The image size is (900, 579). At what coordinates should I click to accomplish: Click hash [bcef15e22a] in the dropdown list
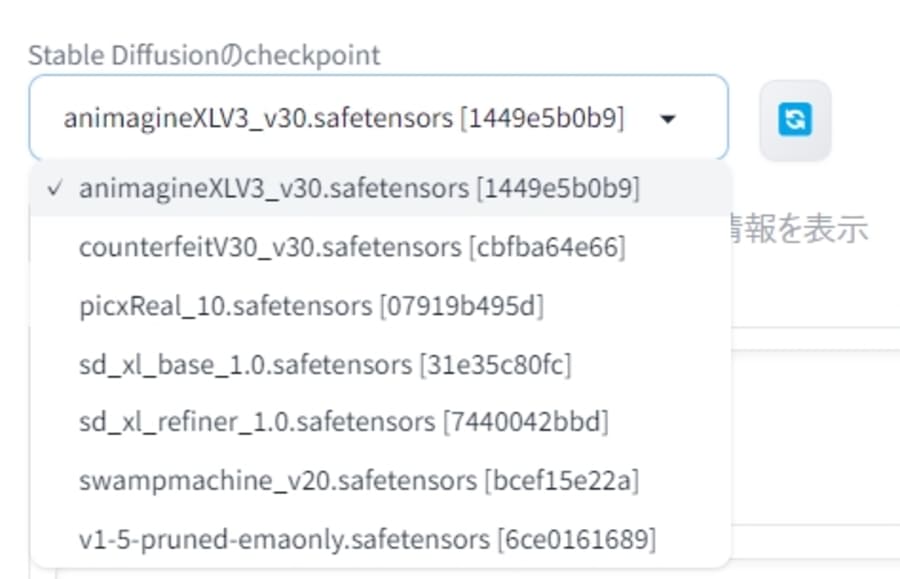click(x=562, y=481)
